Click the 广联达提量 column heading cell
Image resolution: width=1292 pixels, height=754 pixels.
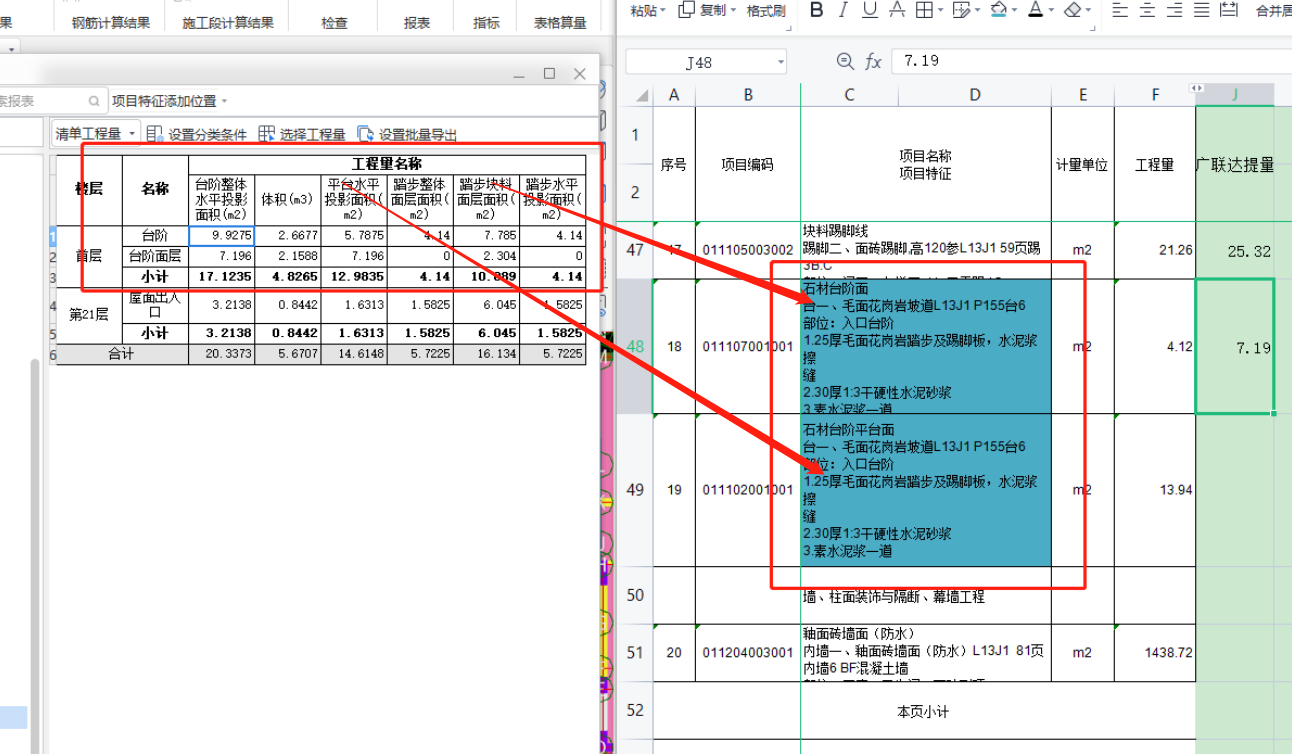(x=1235, y=165)
